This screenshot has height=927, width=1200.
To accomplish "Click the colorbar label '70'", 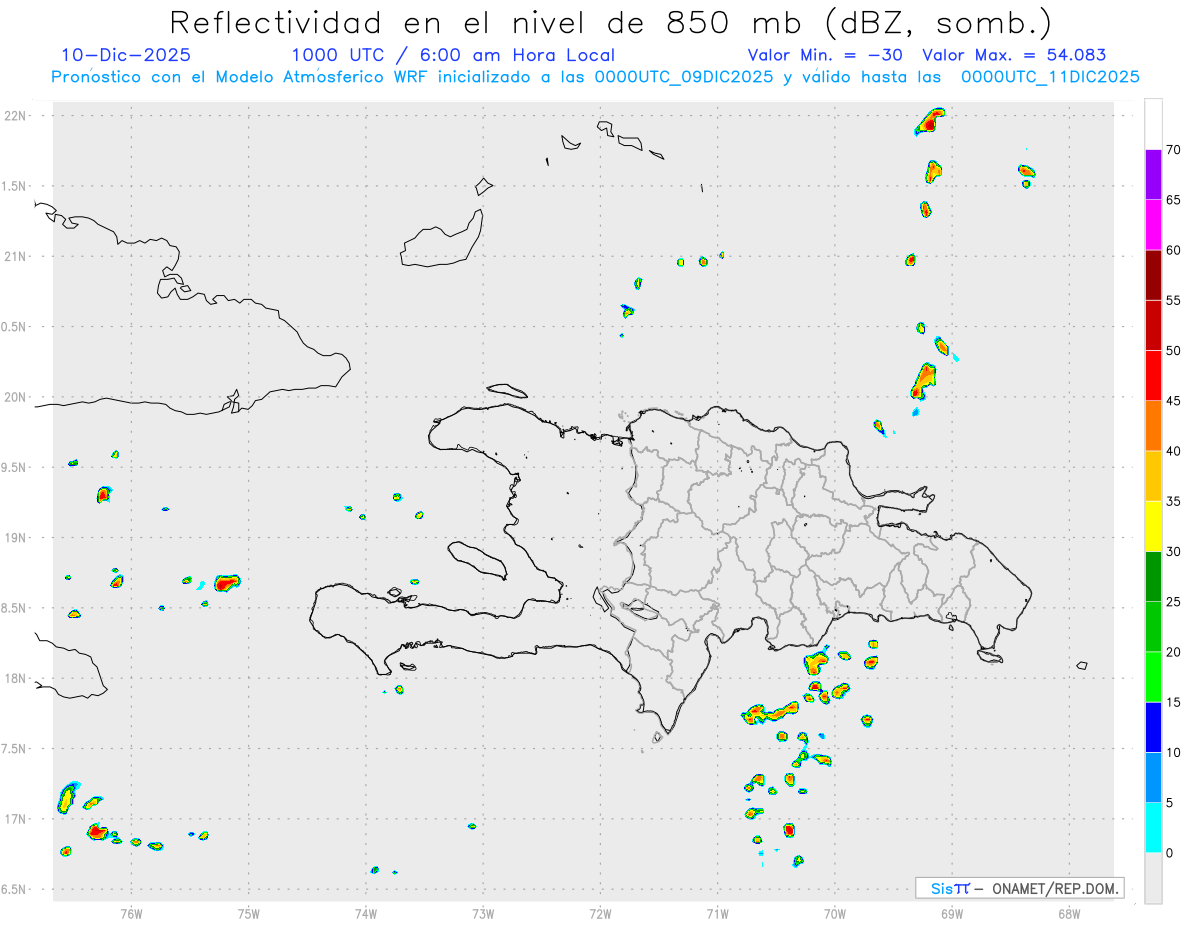I will pyautogui.click(x=1173, y=150).
